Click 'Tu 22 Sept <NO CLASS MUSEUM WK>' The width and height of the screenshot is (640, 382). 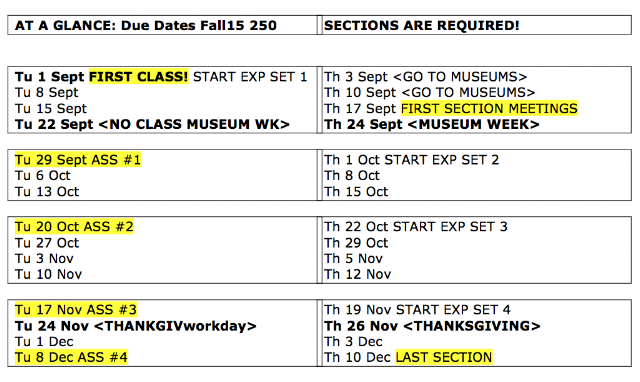pyautogui.click(x=152, y=124)
